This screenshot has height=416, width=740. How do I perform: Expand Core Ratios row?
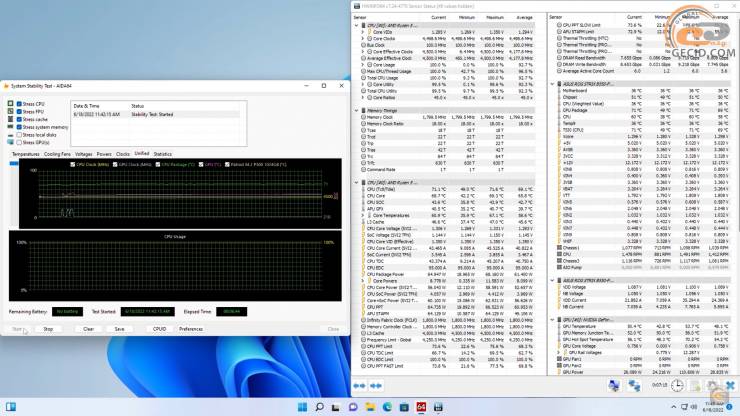(x=362, y=98)
